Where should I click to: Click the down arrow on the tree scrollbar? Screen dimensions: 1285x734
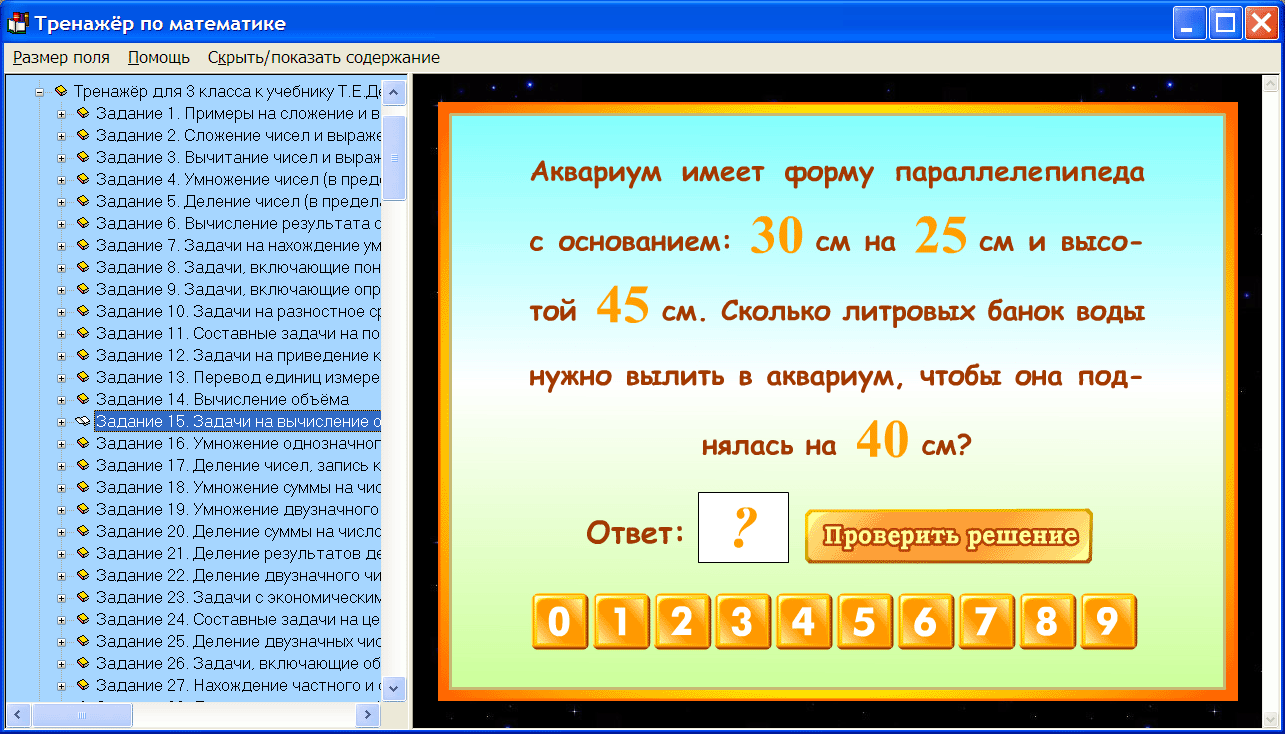coord(395,689)
